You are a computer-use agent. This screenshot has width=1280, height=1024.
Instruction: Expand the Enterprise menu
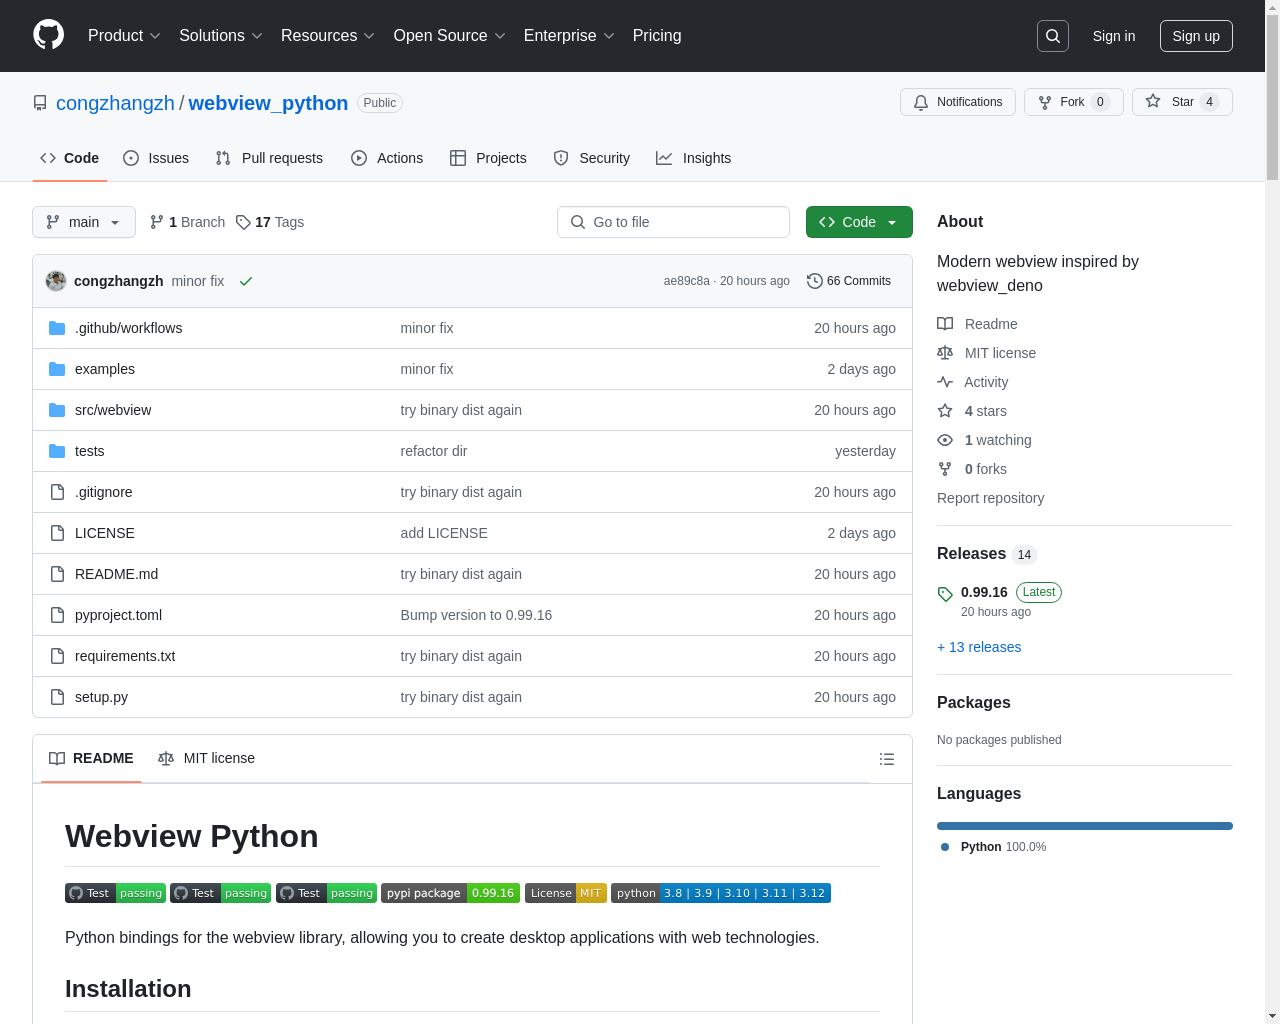(x=569, y=36)
